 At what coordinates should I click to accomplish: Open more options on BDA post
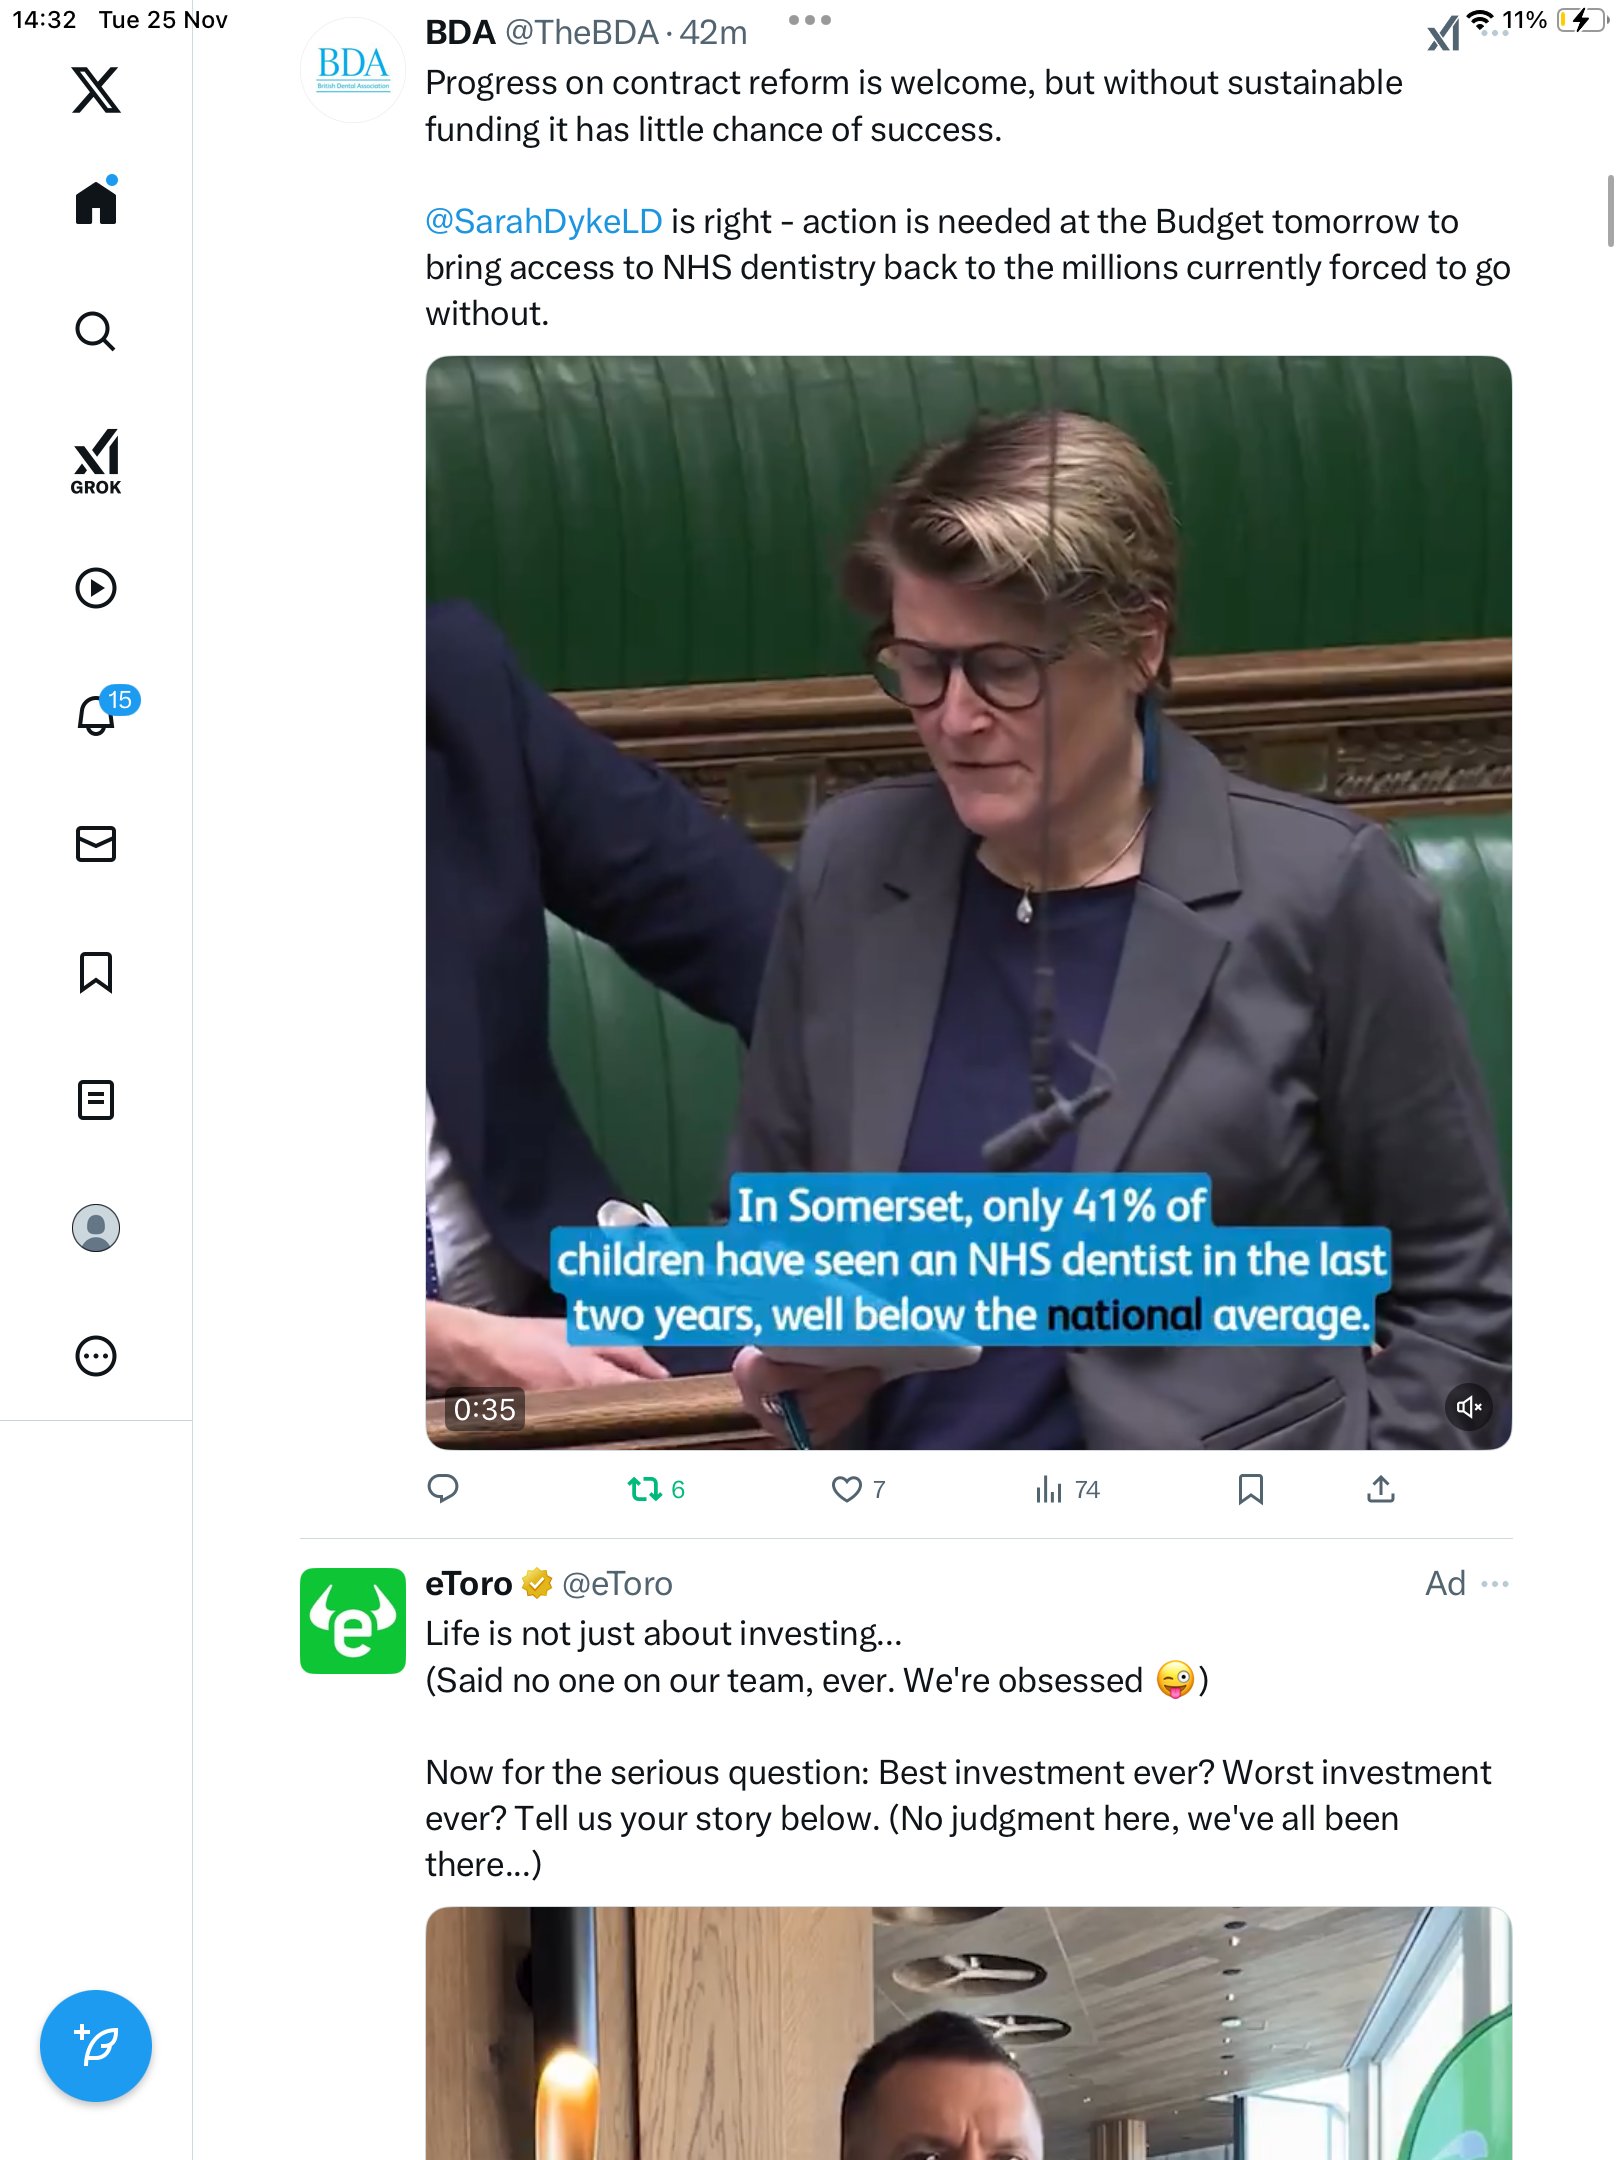[x=809, y=20]
